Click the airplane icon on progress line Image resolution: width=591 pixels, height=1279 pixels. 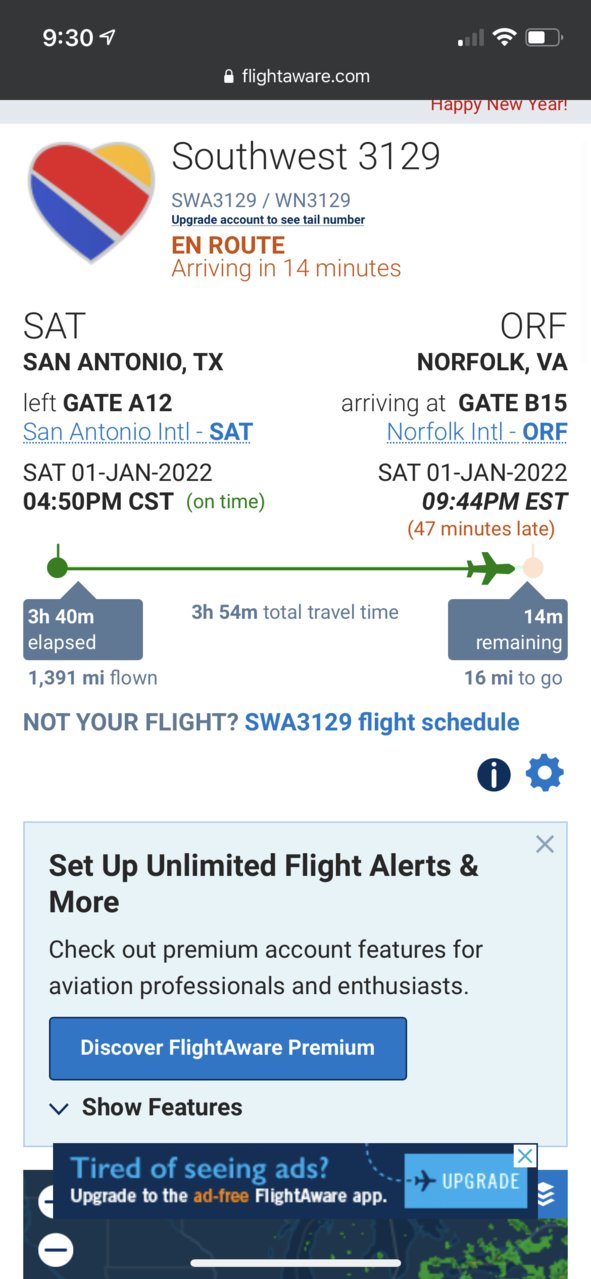[x=491, y=568]
